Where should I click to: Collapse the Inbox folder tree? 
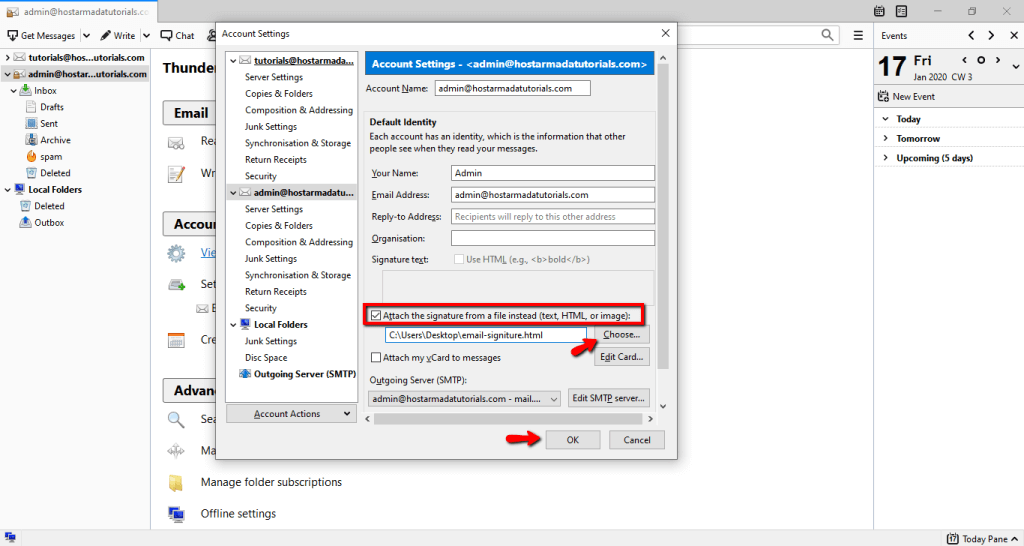coord(13,91)
